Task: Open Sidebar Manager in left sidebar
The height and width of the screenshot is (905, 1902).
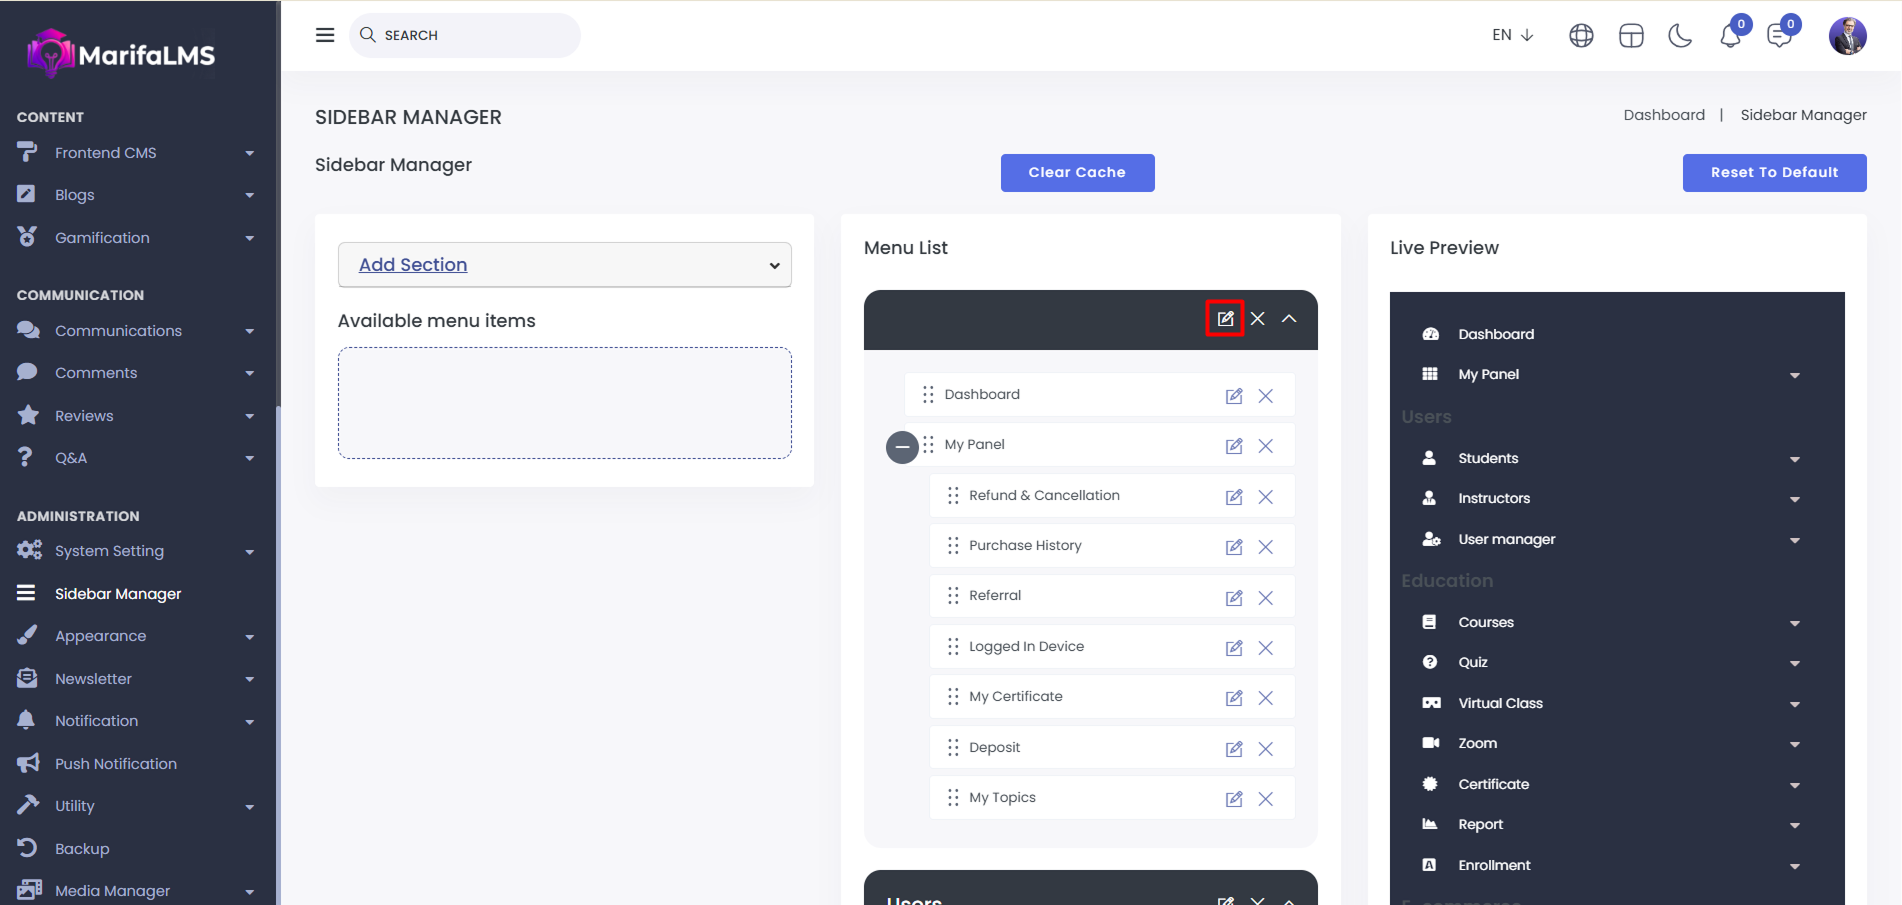Action: coord(118,594)
